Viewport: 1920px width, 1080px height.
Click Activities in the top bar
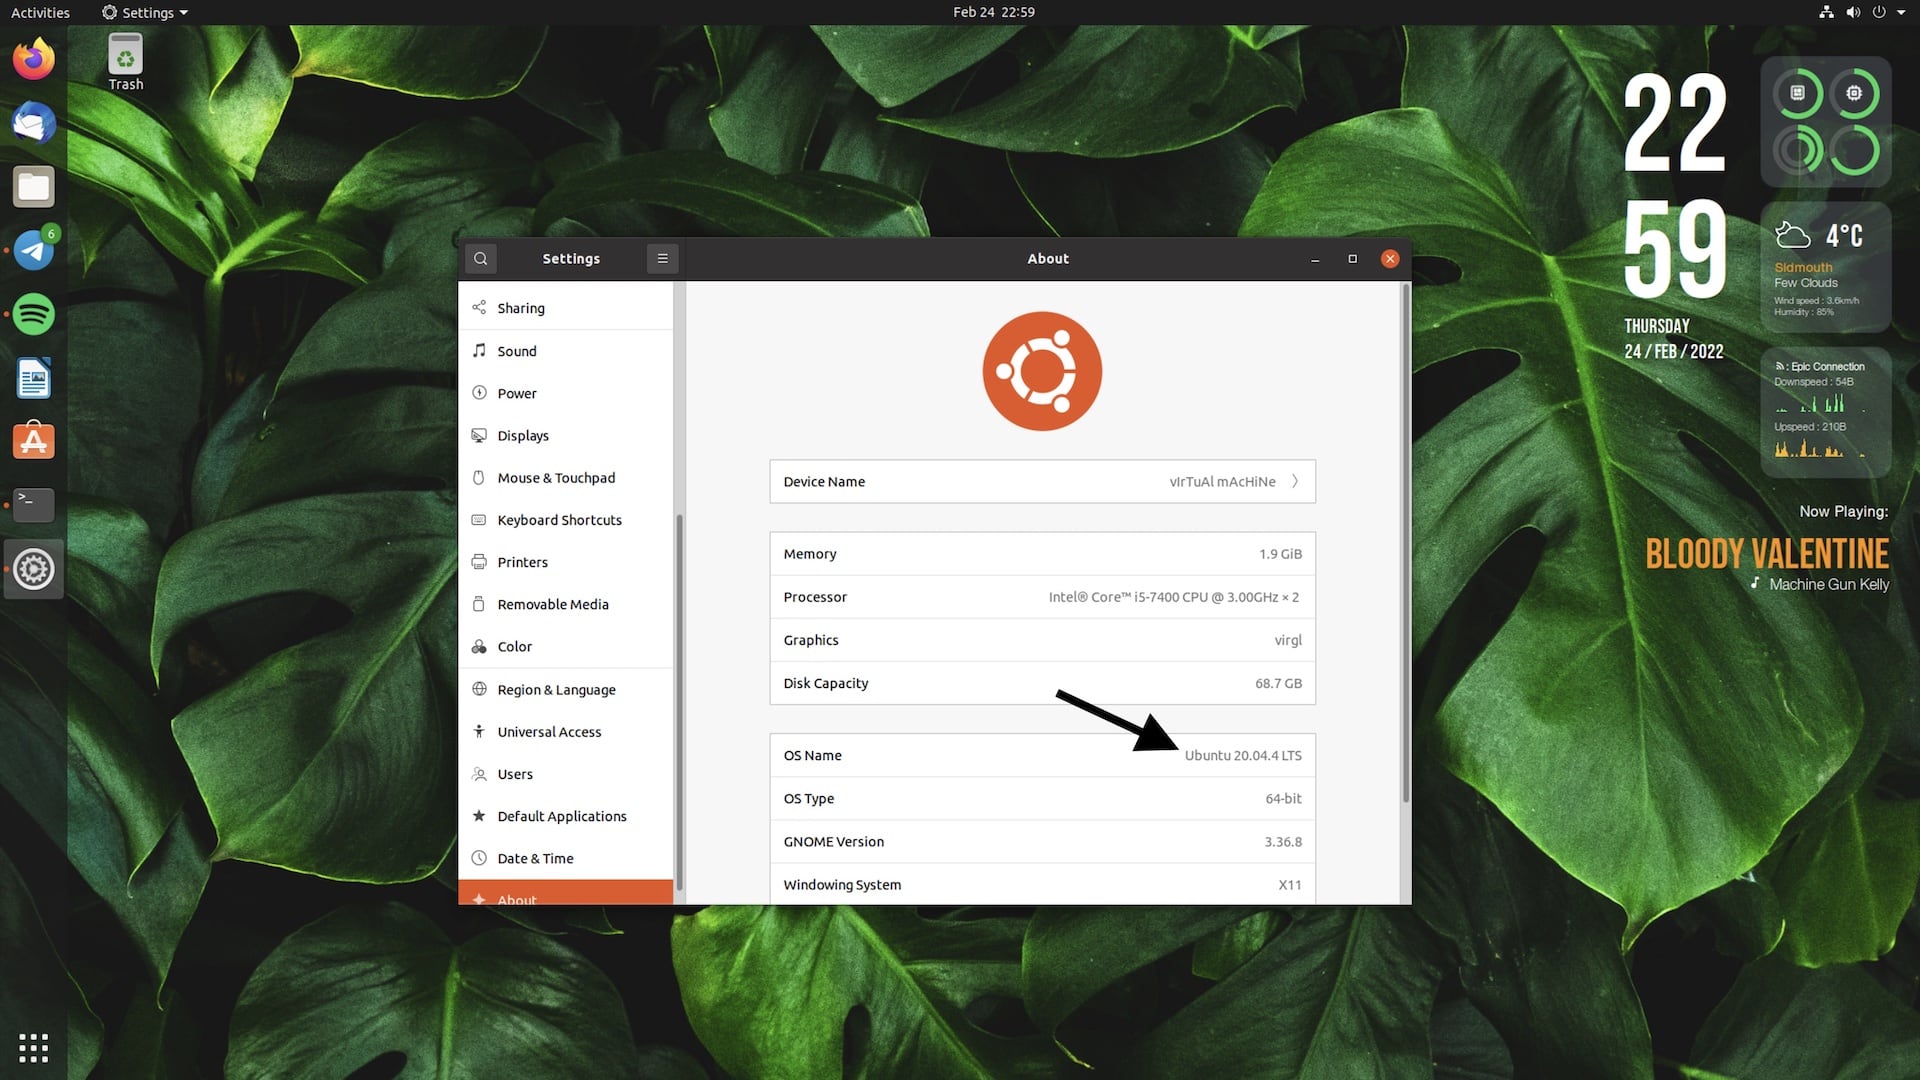(40, 12)
